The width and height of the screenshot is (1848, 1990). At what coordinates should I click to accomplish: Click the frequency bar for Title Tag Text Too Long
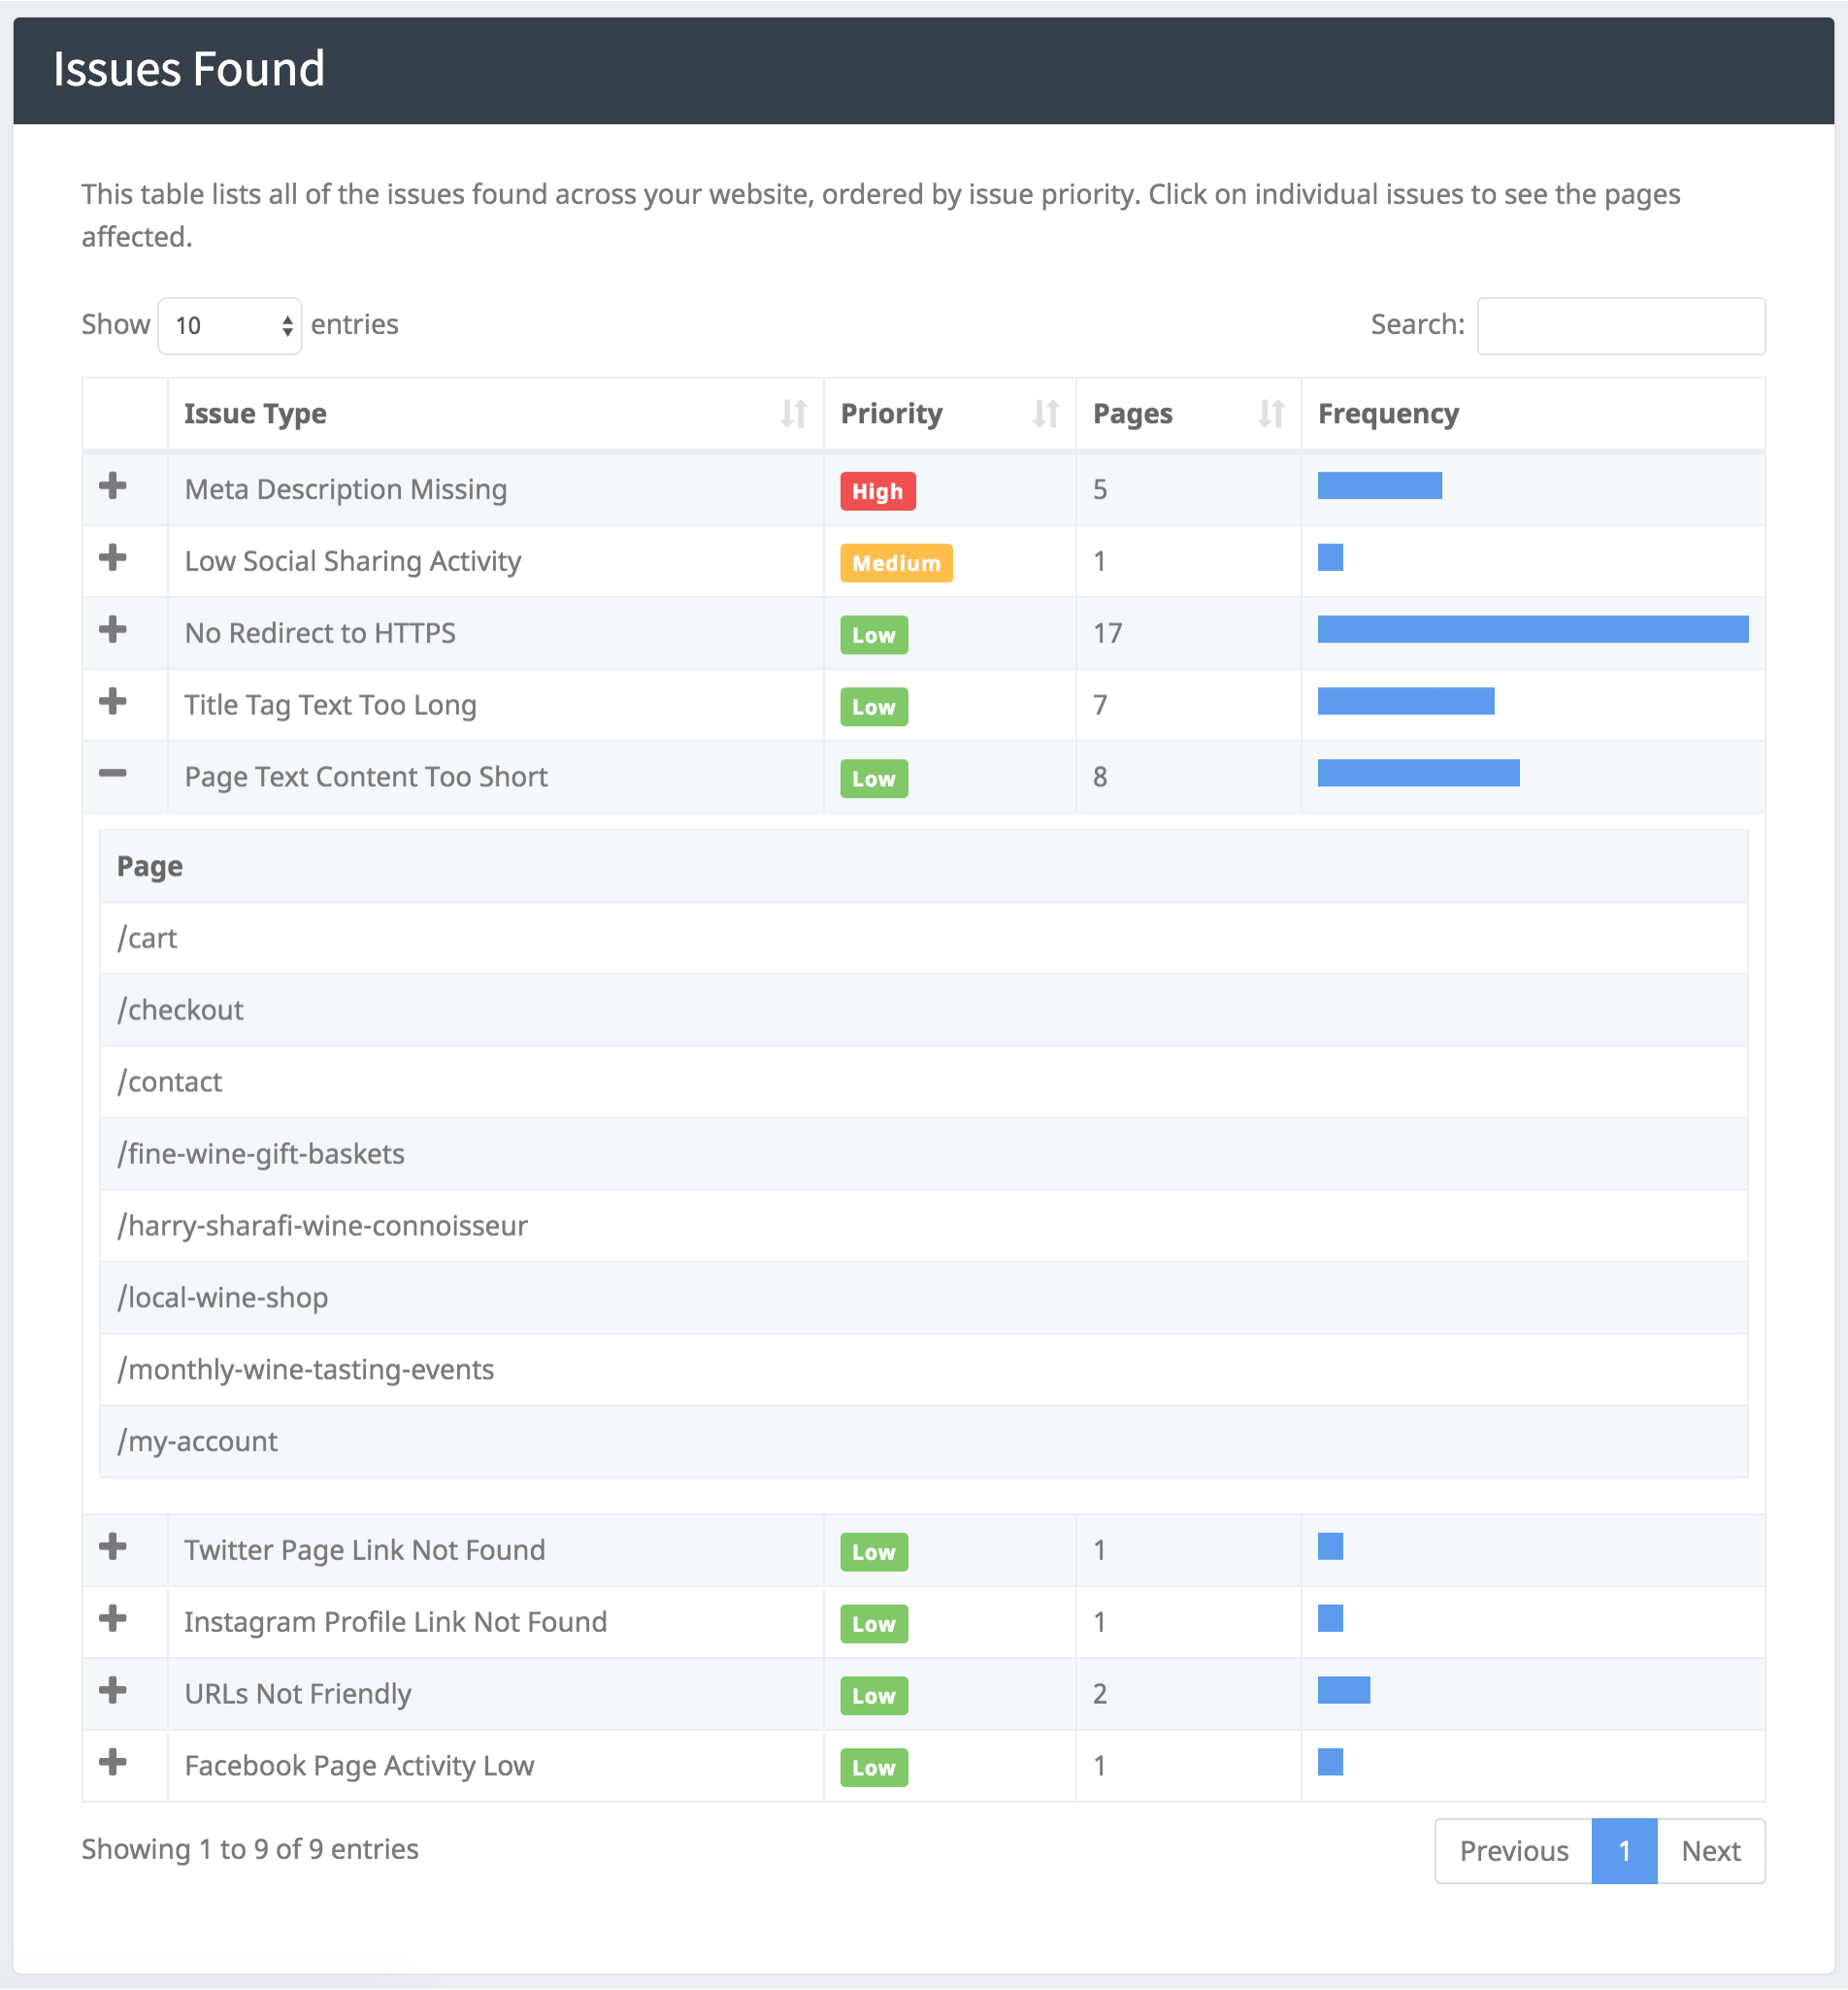[x=1405, y=701]
